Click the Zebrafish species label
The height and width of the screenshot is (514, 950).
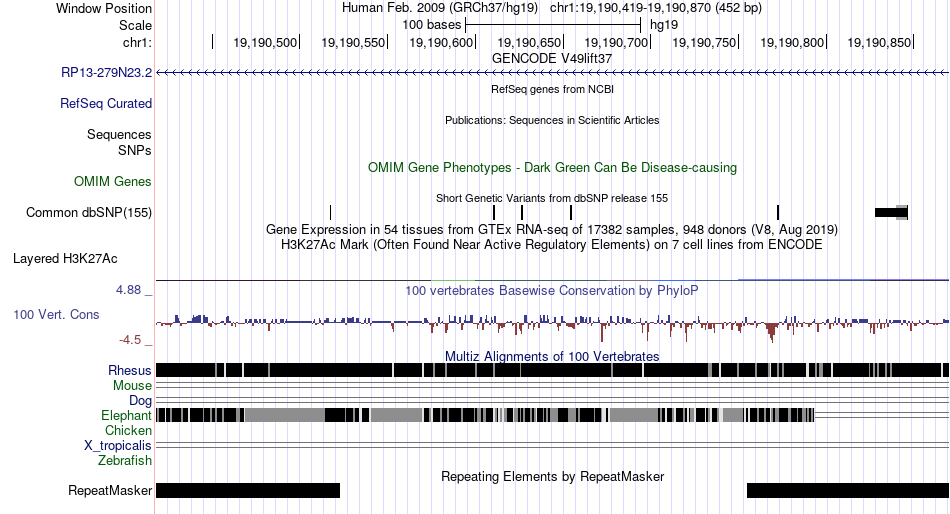pyautogui.click(x=125, y=461)
